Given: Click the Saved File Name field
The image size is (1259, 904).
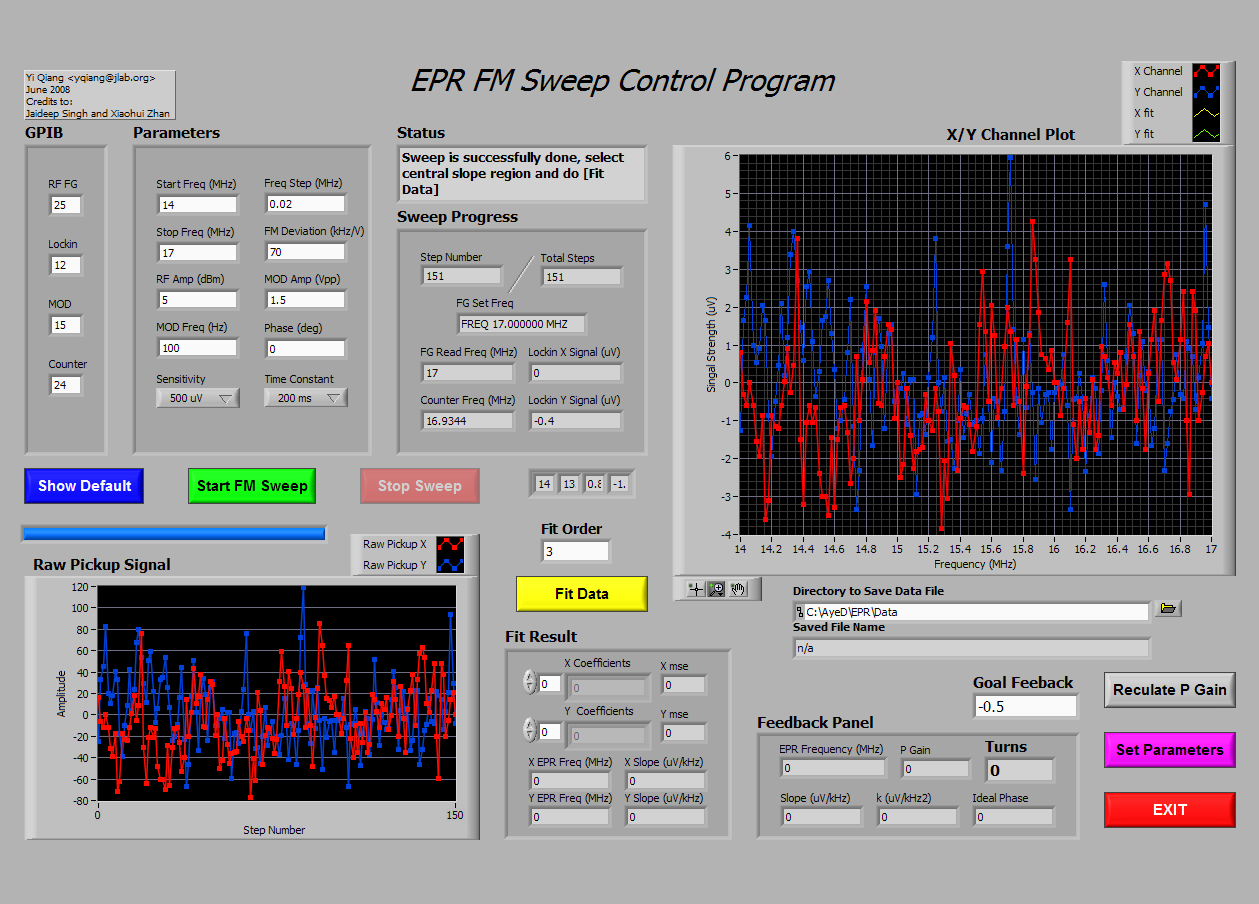Looking at the screenshot, I should [x=972, y=648].
